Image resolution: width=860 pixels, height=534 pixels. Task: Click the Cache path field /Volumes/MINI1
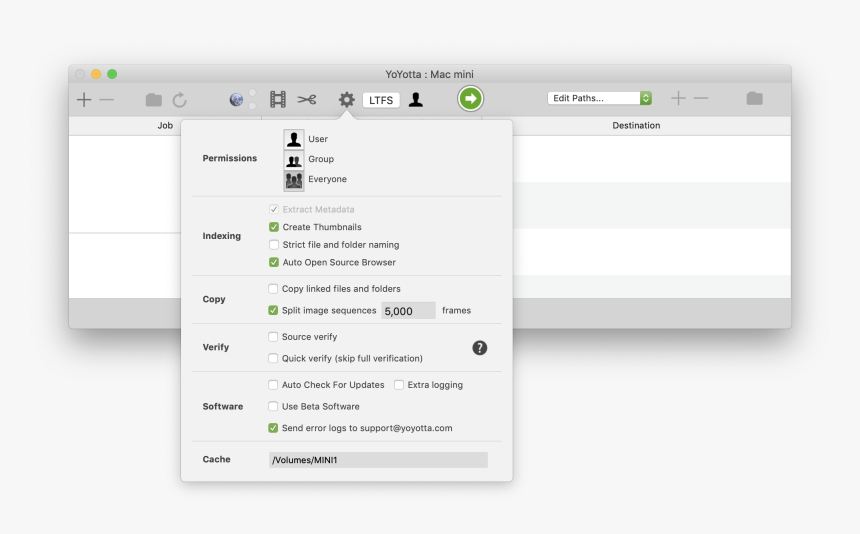(378, 460)
